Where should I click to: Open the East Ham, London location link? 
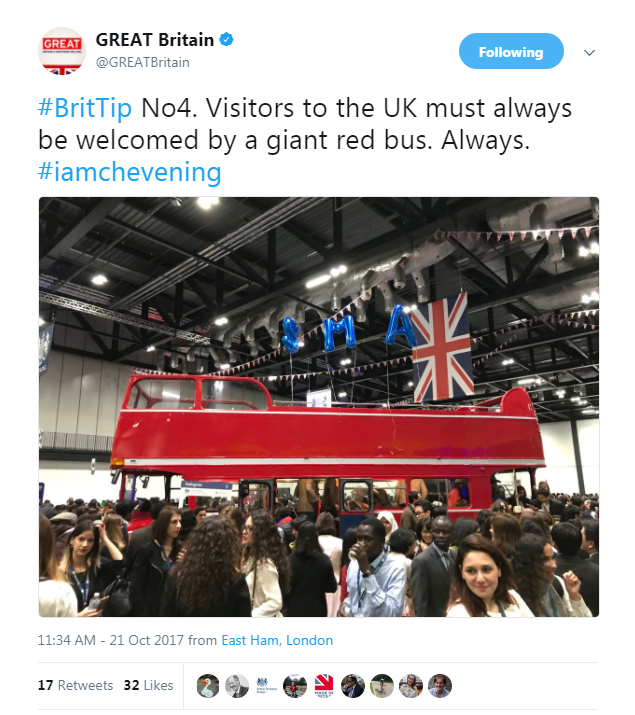(277, 640)
